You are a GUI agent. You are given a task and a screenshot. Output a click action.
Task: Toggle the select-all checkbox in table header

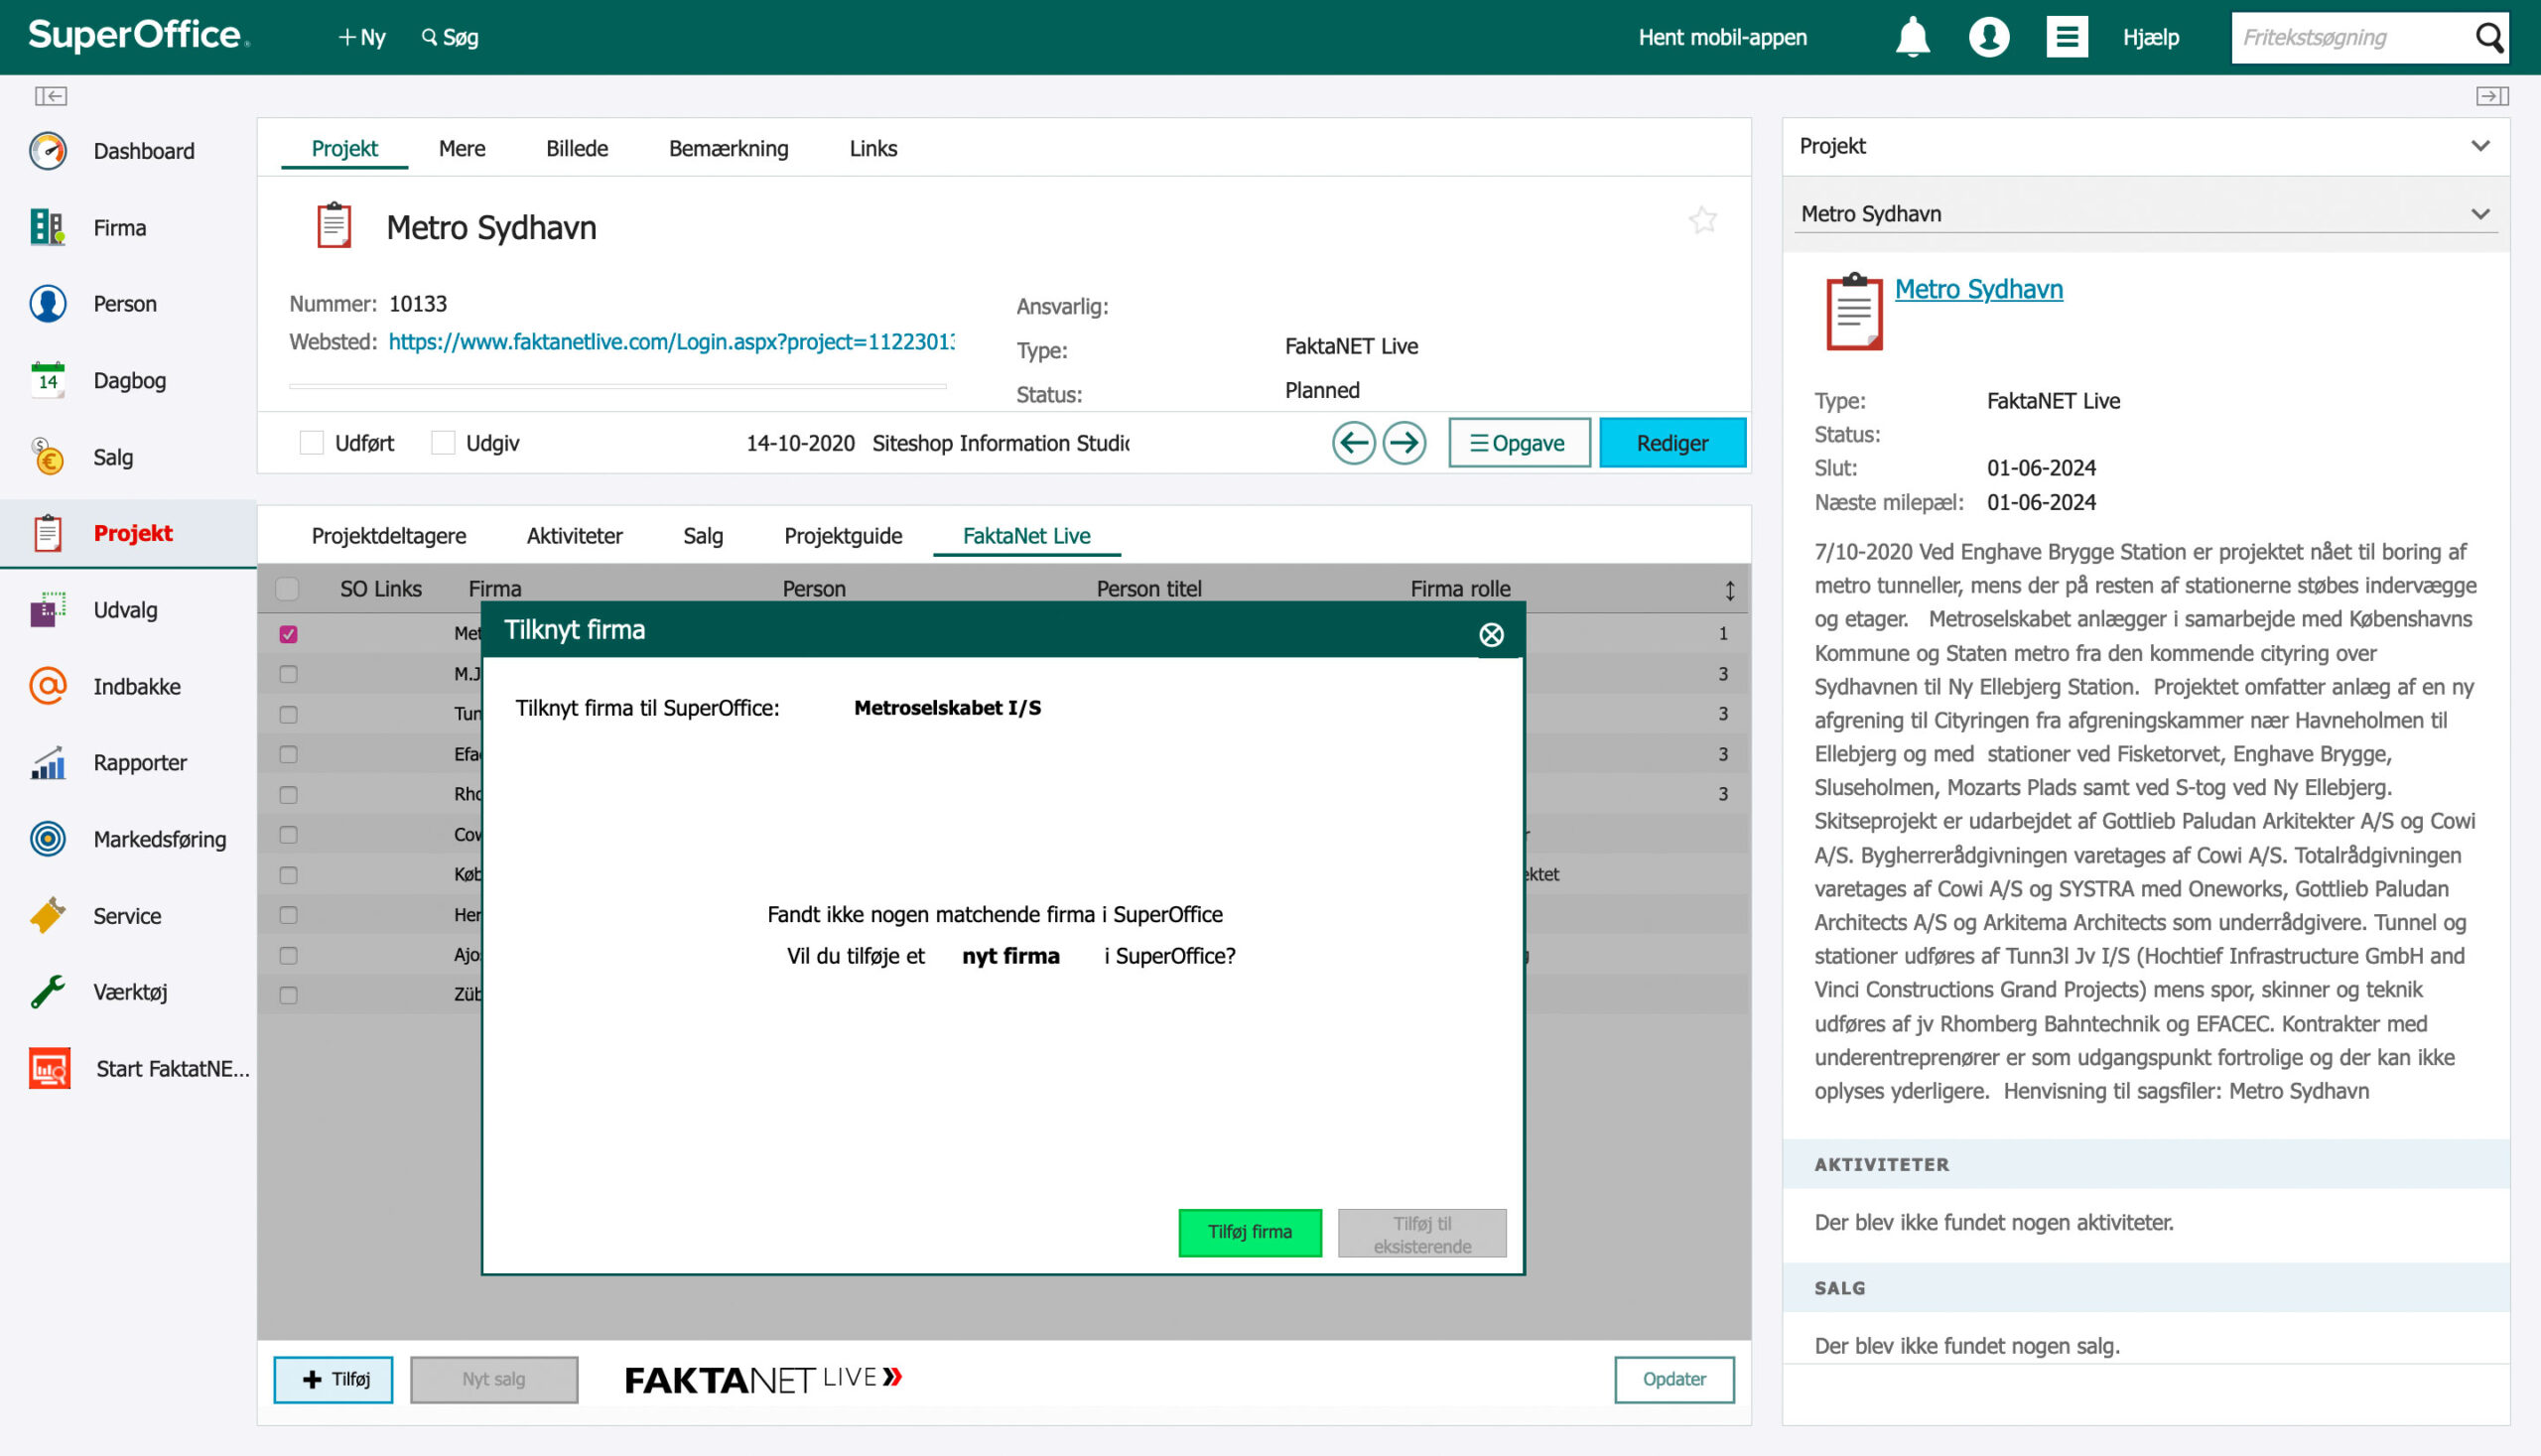click(x=287, y=588)
